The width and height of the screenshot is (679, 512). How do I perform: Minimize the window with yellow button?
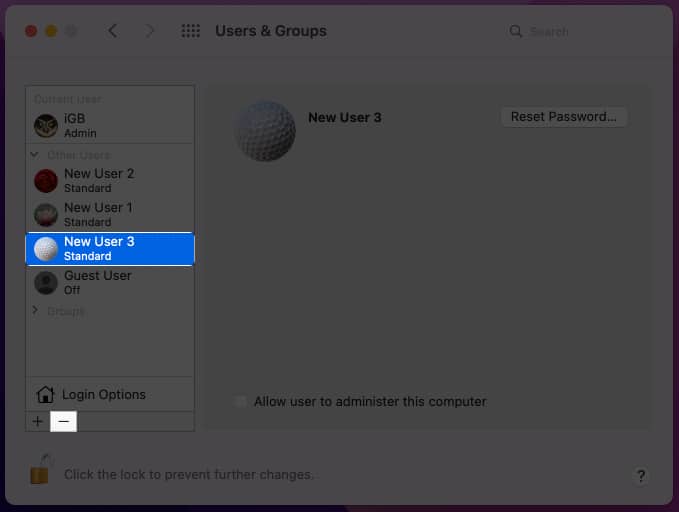(51, 31)
